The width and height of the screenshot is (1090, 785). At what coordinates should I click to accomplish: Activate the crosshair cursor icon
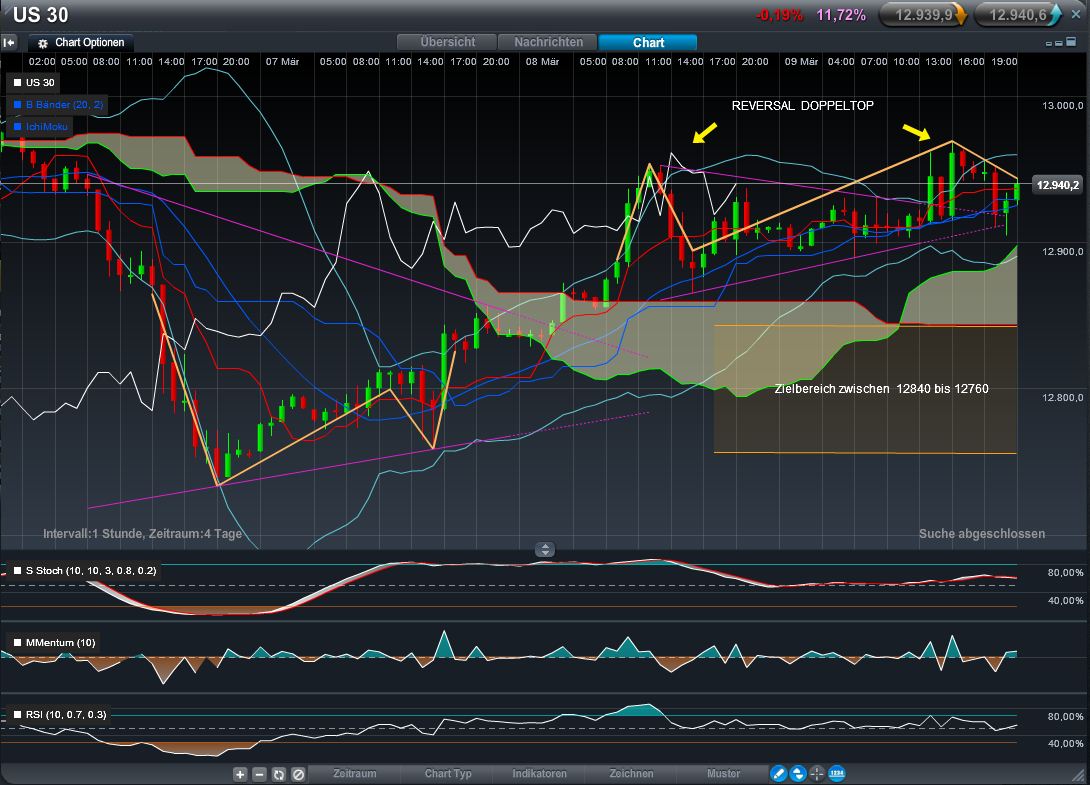817,773
